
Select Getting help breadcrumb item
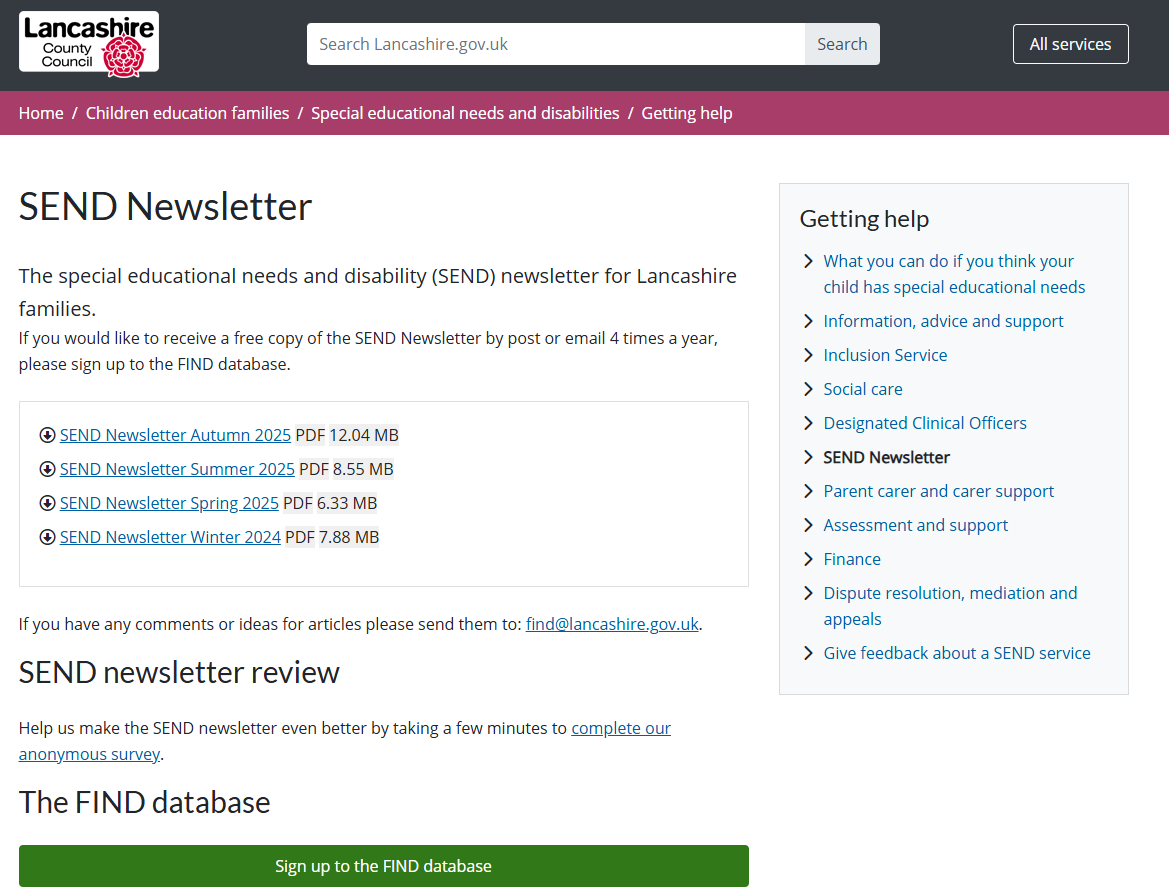[686, 113]
